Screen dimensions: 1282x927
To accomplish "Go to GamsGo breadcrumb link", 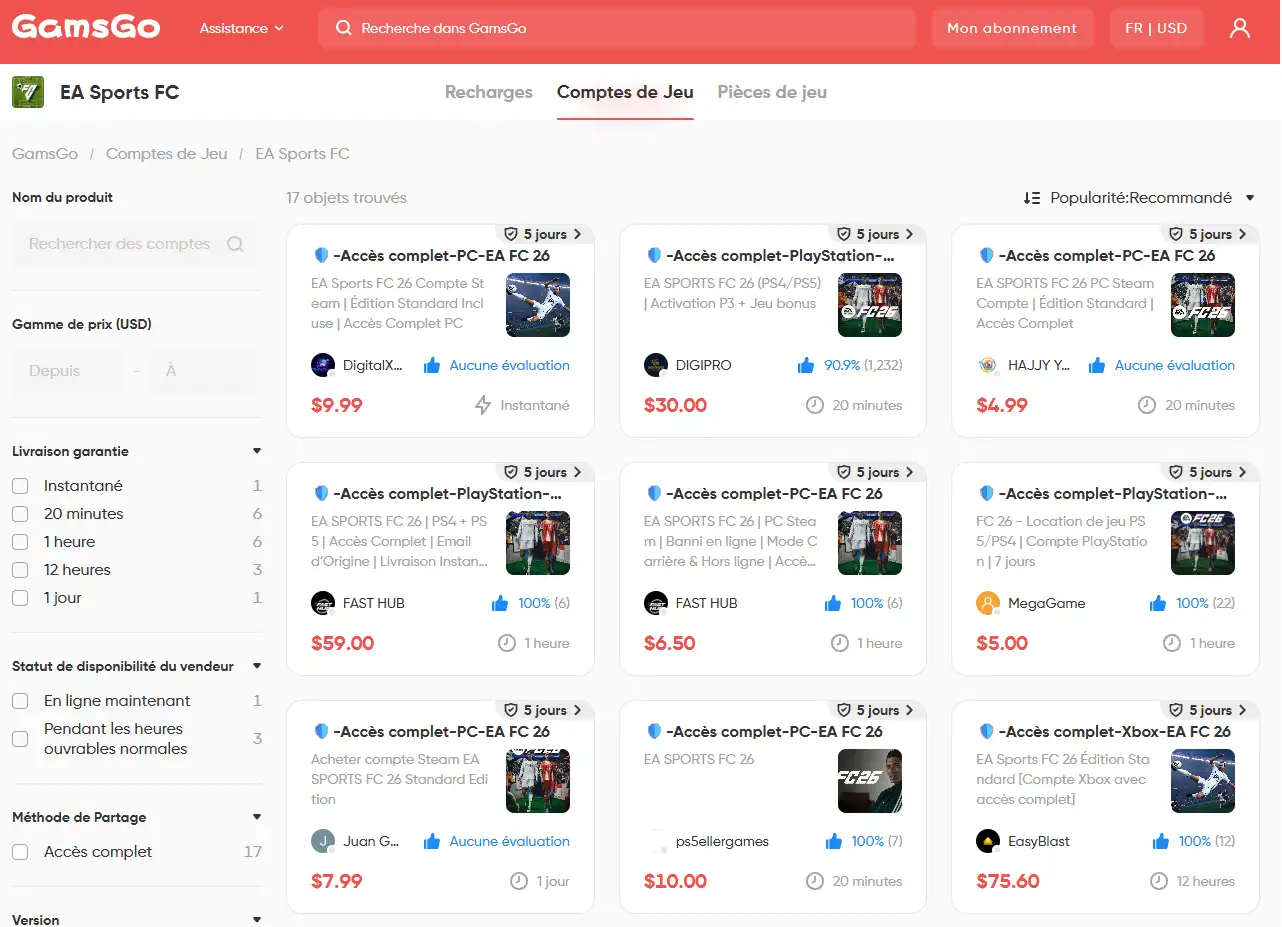I will (45, 154).
